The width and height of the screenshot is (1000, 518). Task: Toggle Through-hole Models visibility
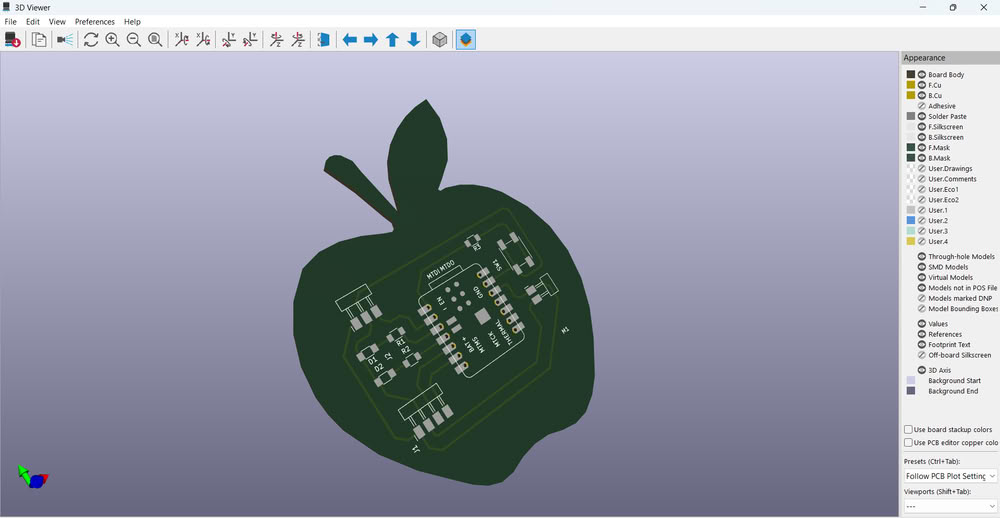922,256
